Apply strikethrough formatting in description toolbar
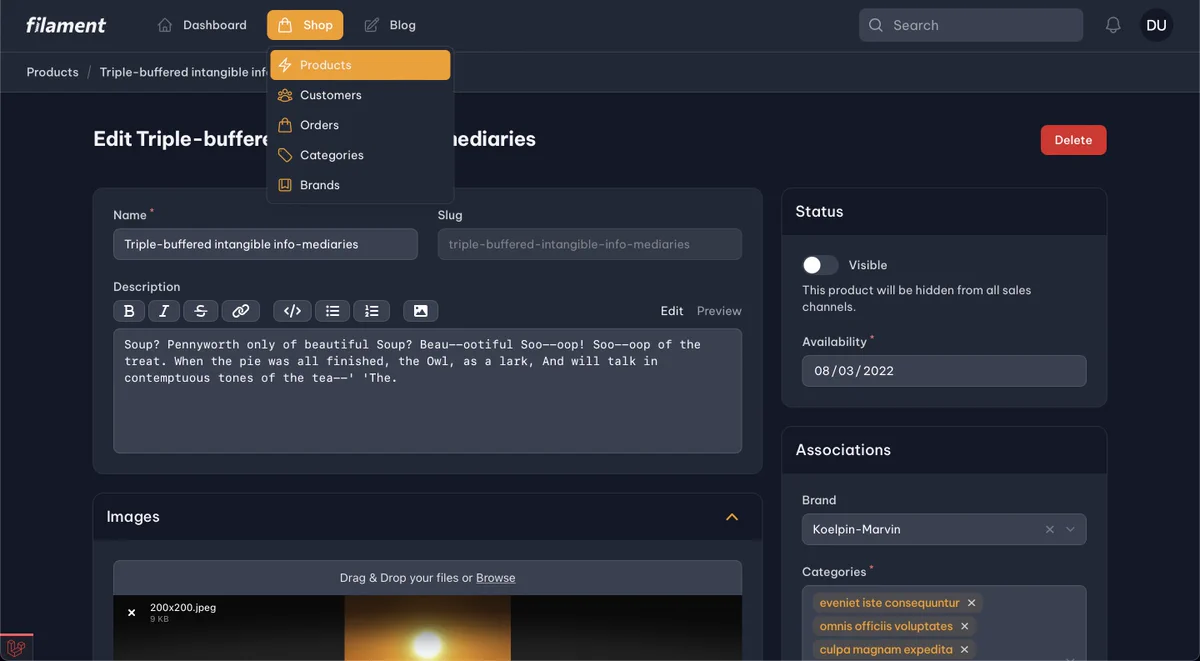 tap(200, 311)
